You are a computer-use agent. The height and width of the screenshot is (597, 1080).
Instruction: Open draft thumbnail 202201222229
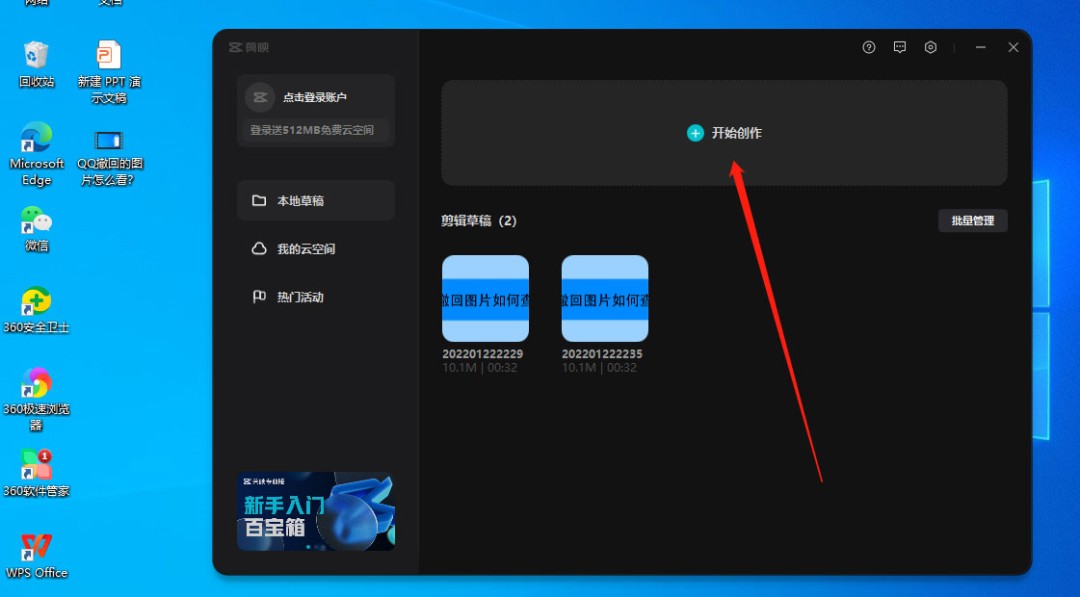point(486,298)
